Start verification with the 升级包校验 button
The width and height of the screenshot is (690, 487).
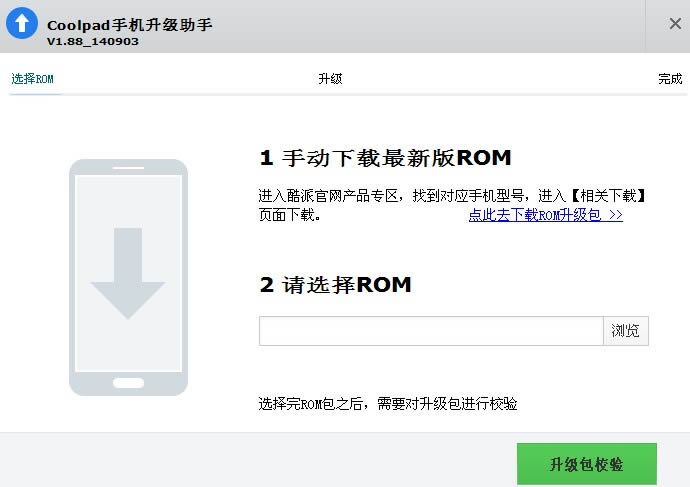coord(586,465)
